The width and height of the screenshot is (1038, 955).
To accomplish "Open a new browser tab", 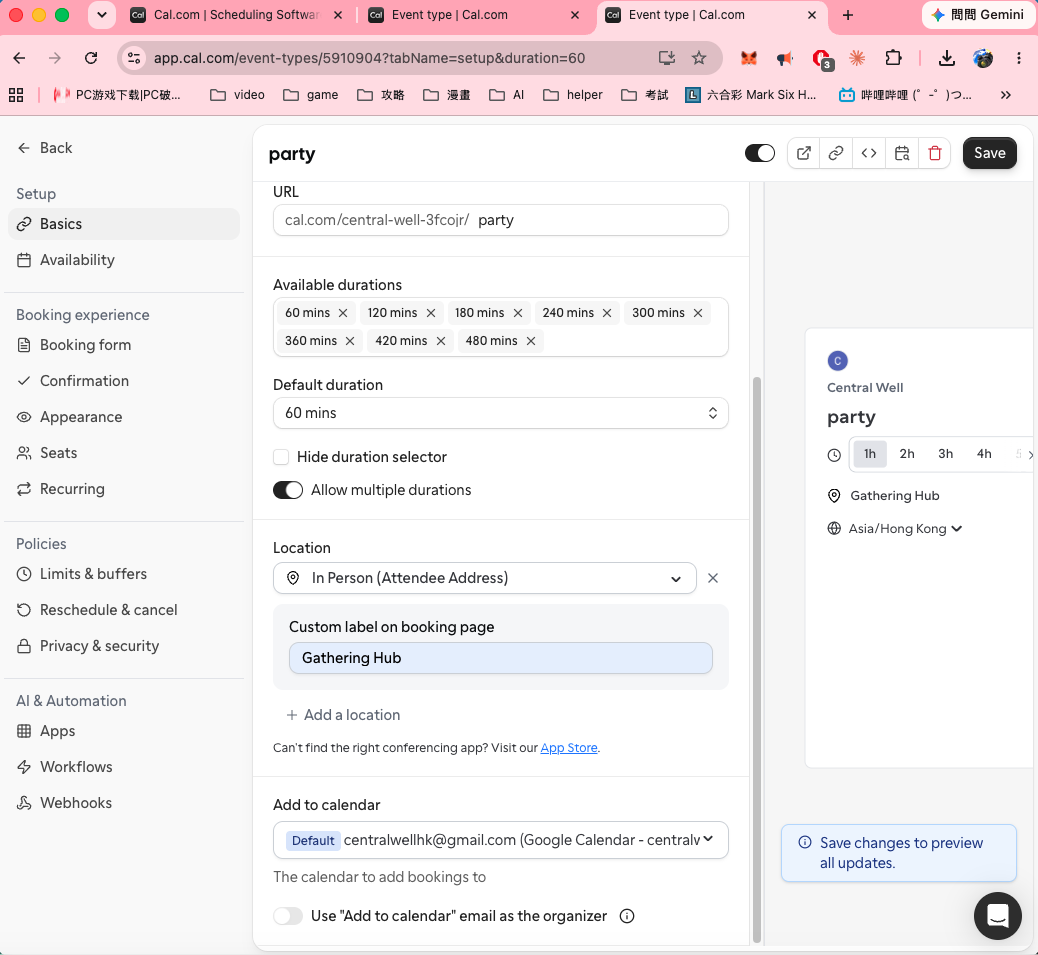I will (x=848, y=15).
